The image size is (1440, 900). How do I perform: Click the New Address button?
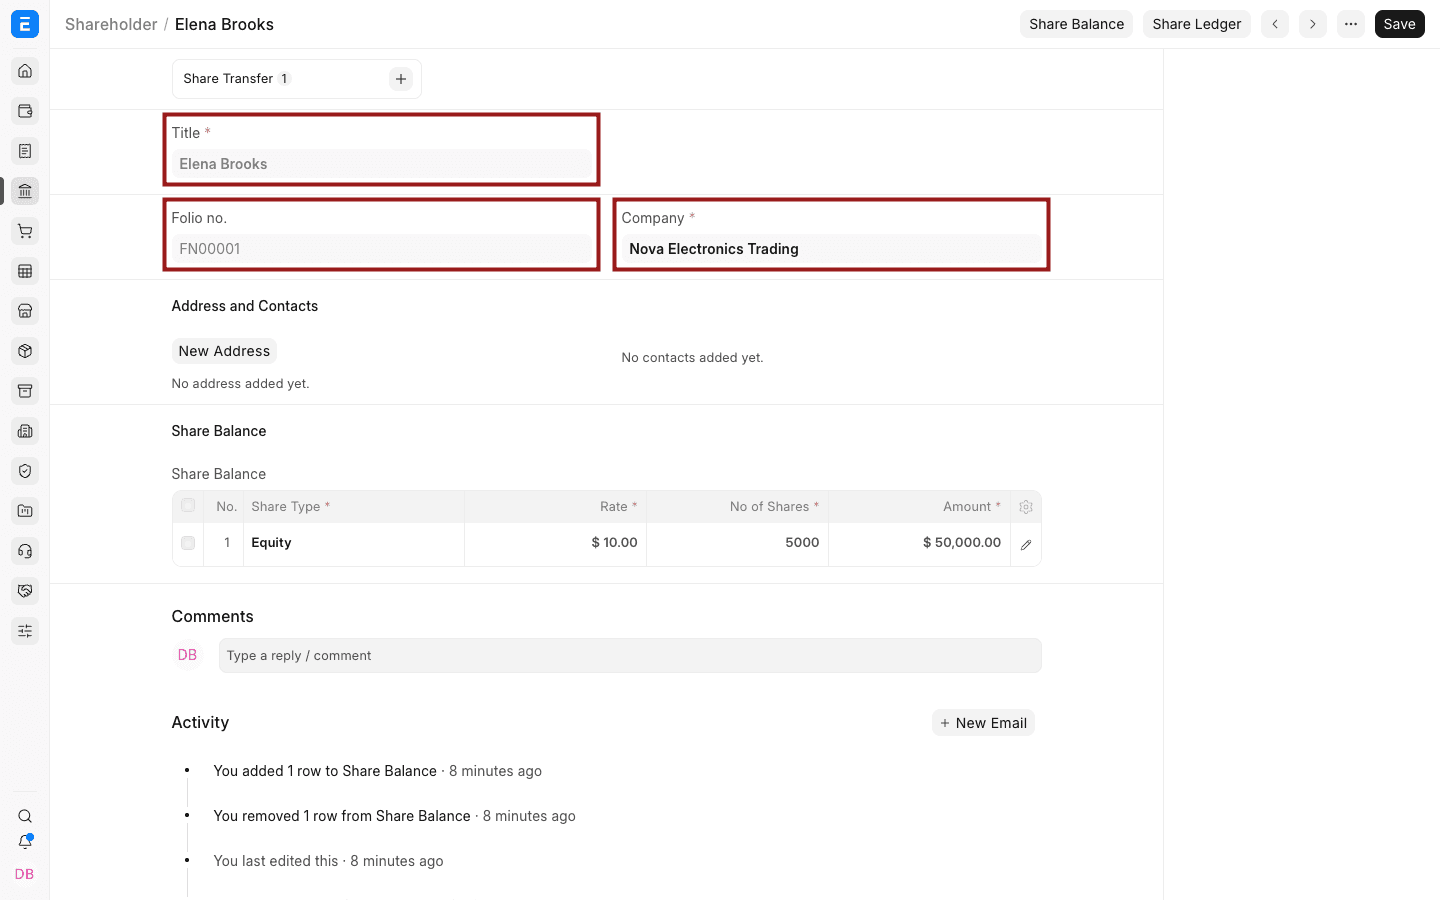tap(224, 351)
